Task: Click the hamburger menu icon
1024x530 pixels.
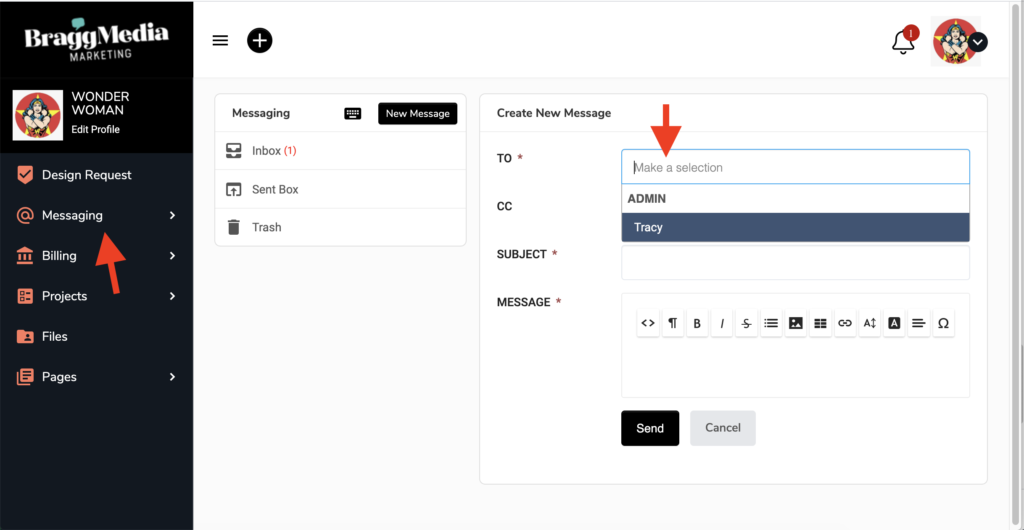Action: tap(221, 40)
